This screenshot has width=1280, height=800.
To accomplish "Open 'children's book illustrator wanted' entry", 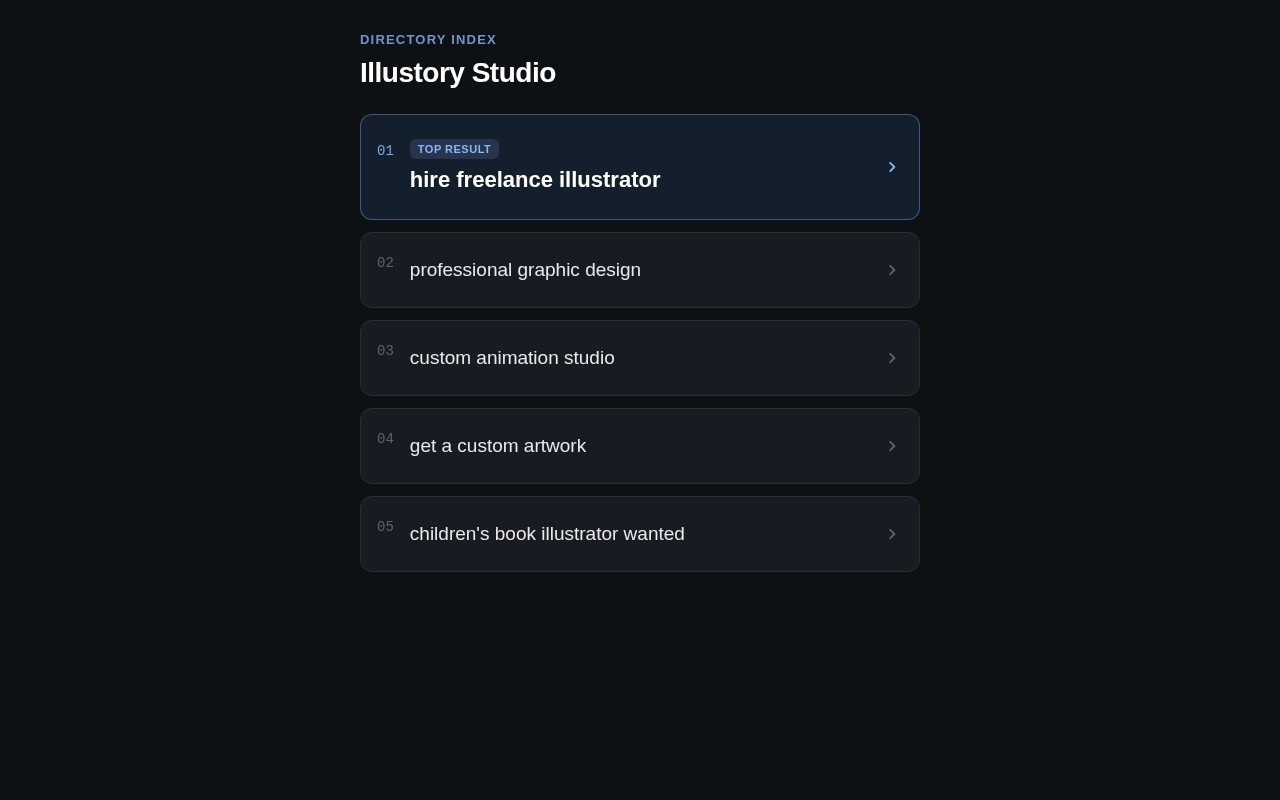I will coord(640,534).
